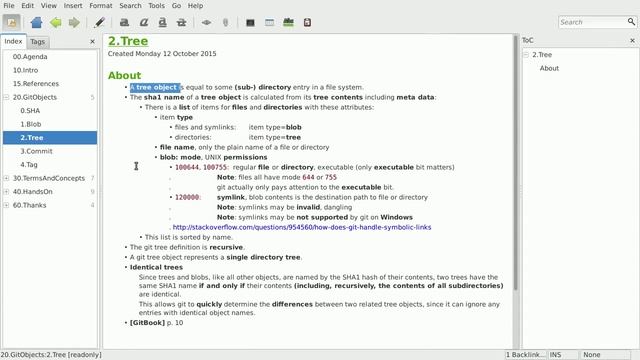This screenshot has width=640, height=360.
Task: Open the Go menu
Action: point(176,6)
